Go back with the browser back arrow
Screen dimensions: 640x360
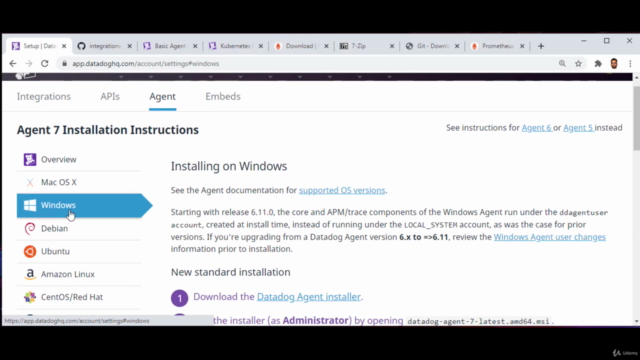coord(13,64)
